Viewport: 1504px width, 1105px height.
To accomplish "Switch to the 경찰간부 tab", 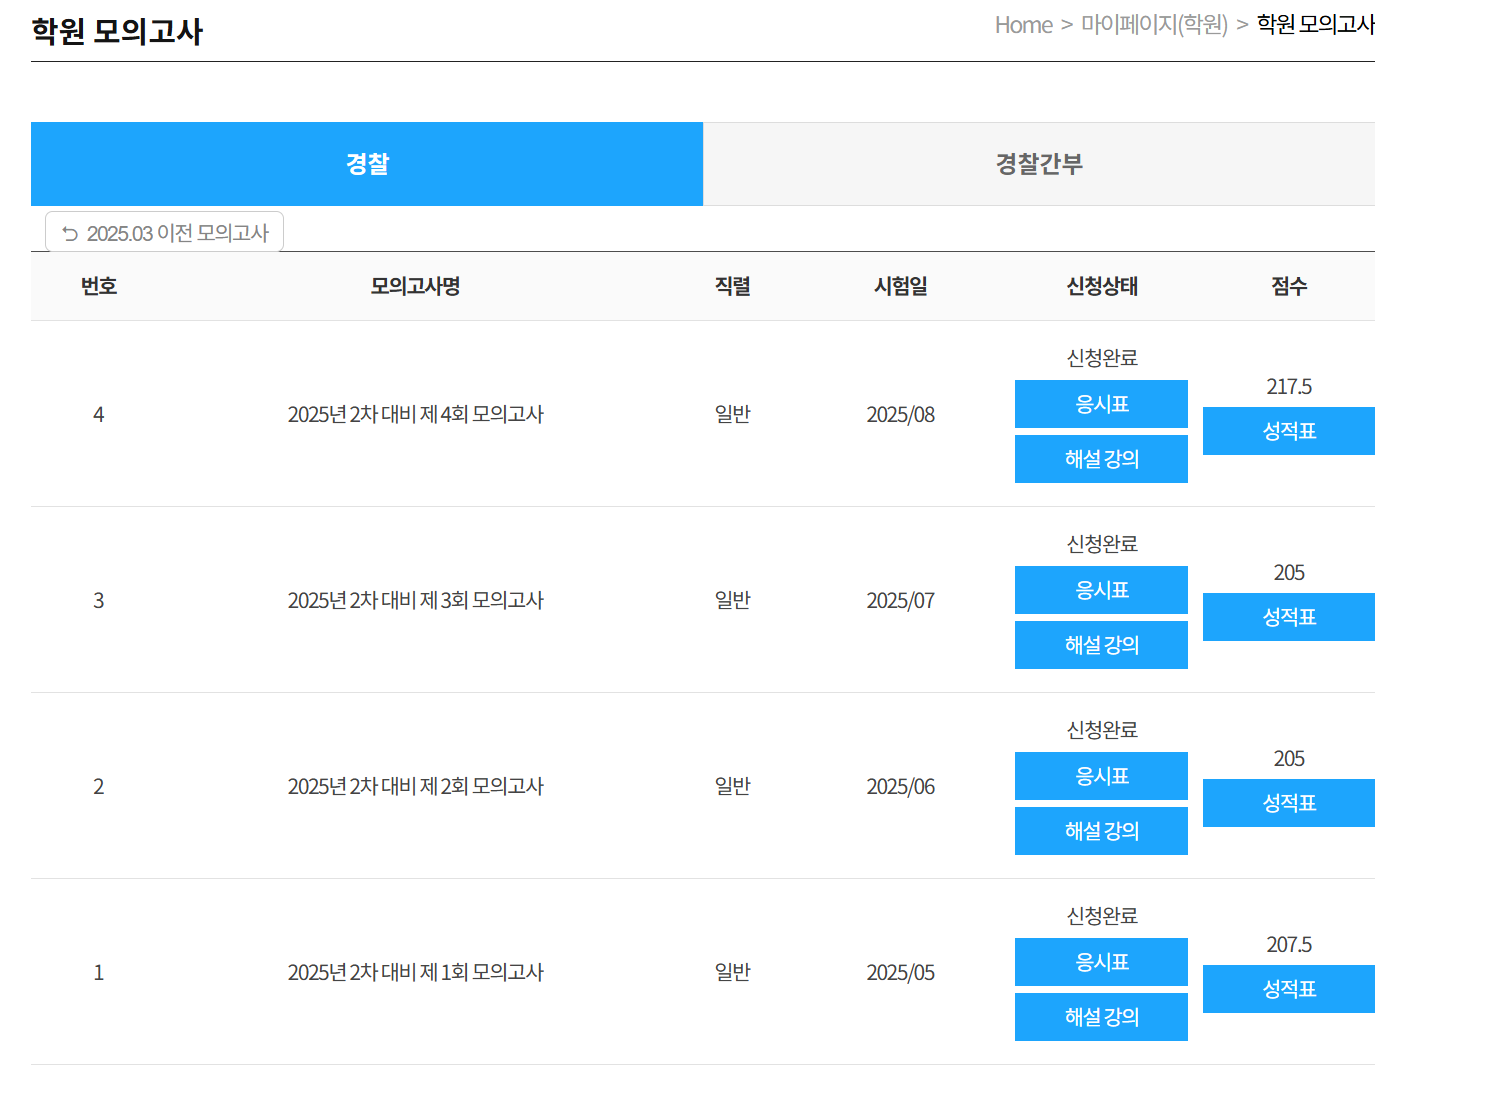I will [x=1039, y=164].
